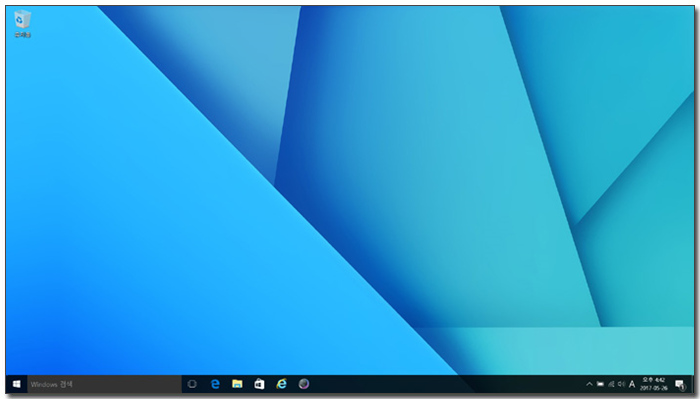Open the battery status tray icon
The width and height of the screenshot is (700, 399).
tap(600, 384)
